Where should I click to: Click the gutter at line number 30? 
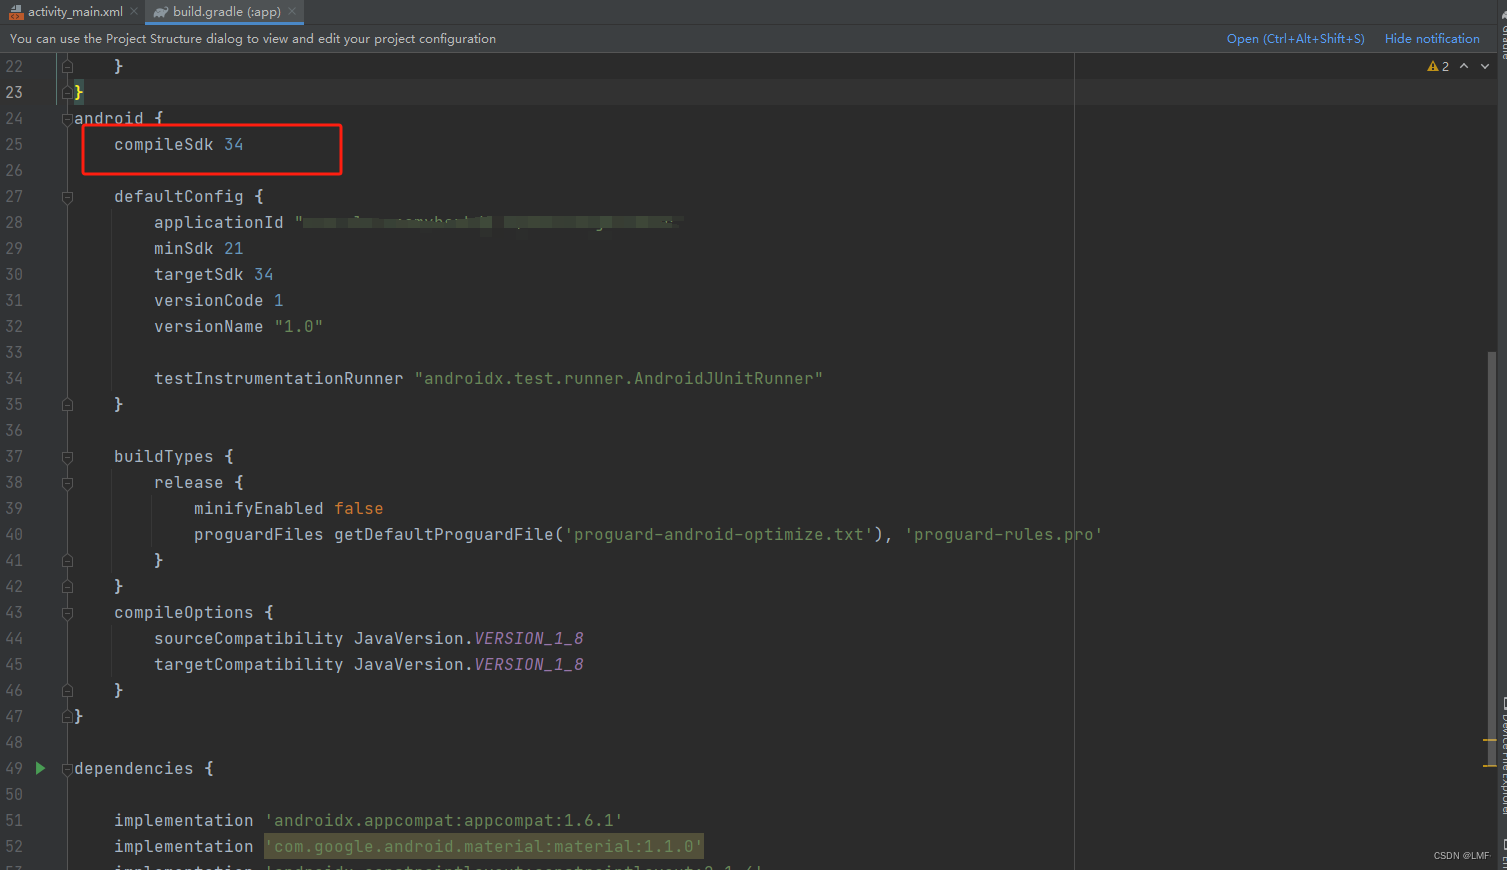(14, 274)
